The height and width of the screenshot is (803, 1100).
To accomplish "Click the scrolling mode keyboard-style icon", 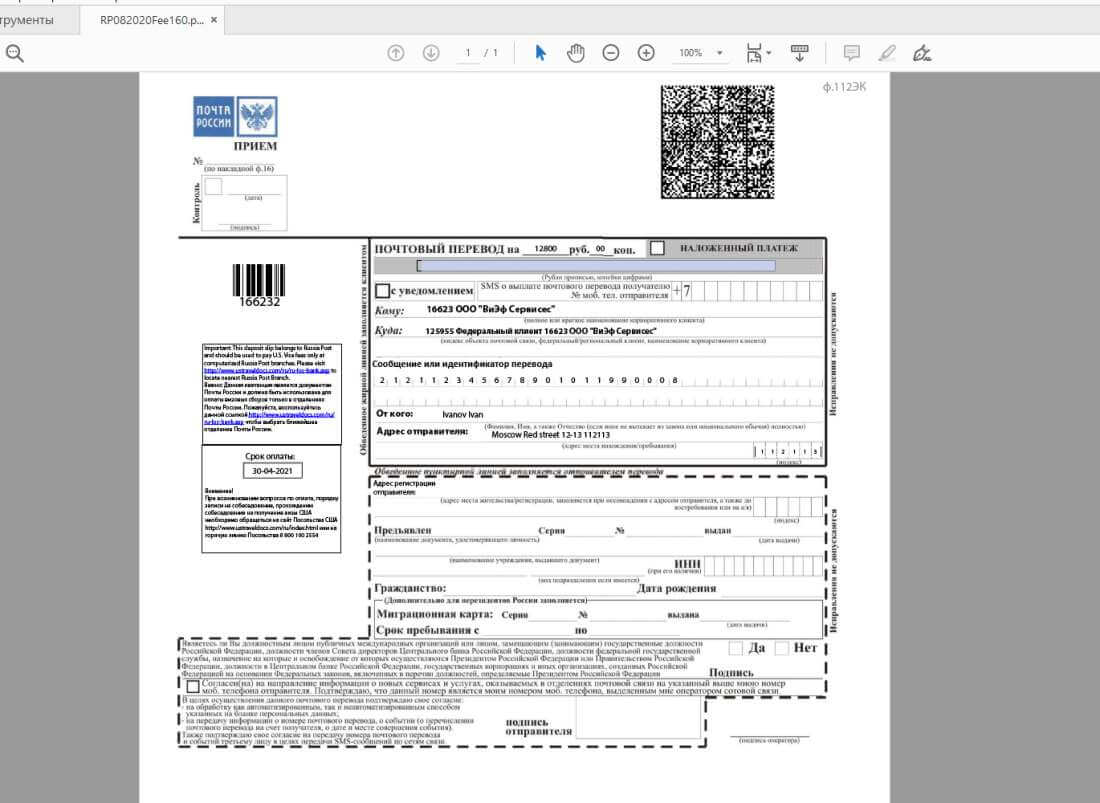I will (x=799, y=53).
